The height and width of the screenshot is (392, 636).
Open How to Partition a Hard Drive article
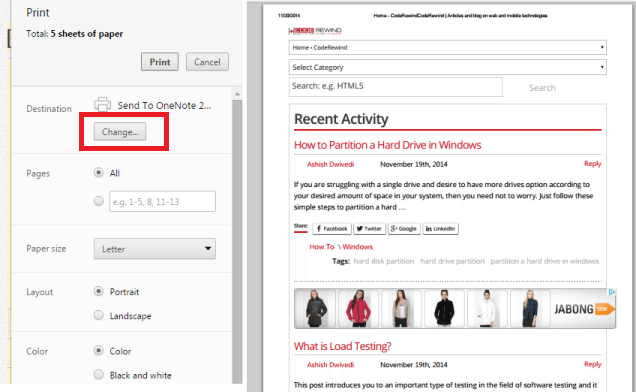pyautogui.click(x=387, y=145)
